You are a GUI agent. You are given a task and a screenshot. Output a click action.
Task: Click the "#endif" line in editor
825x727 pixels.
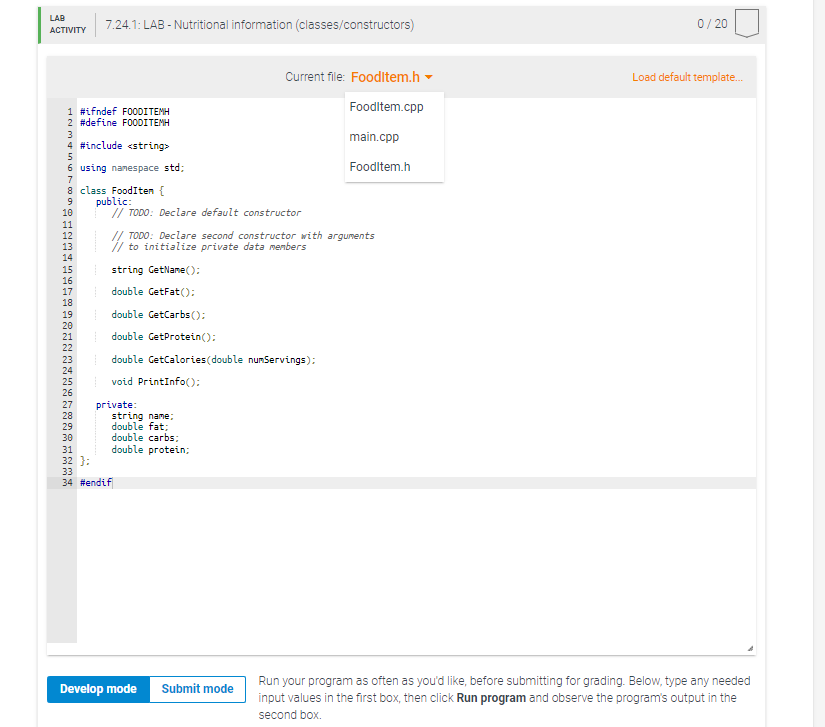pyautogui.click(x=96, y=482)
